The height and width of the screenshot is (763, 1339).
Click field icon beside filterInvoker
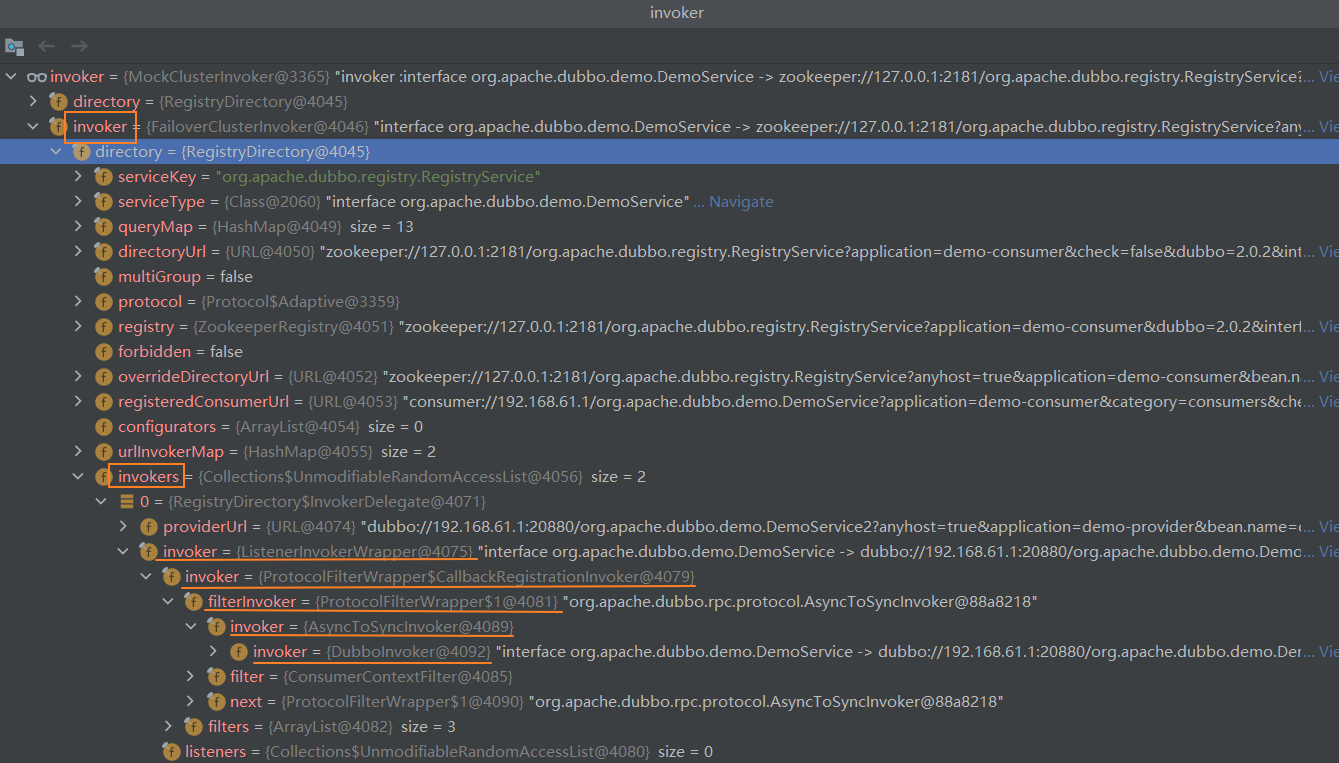193,602
